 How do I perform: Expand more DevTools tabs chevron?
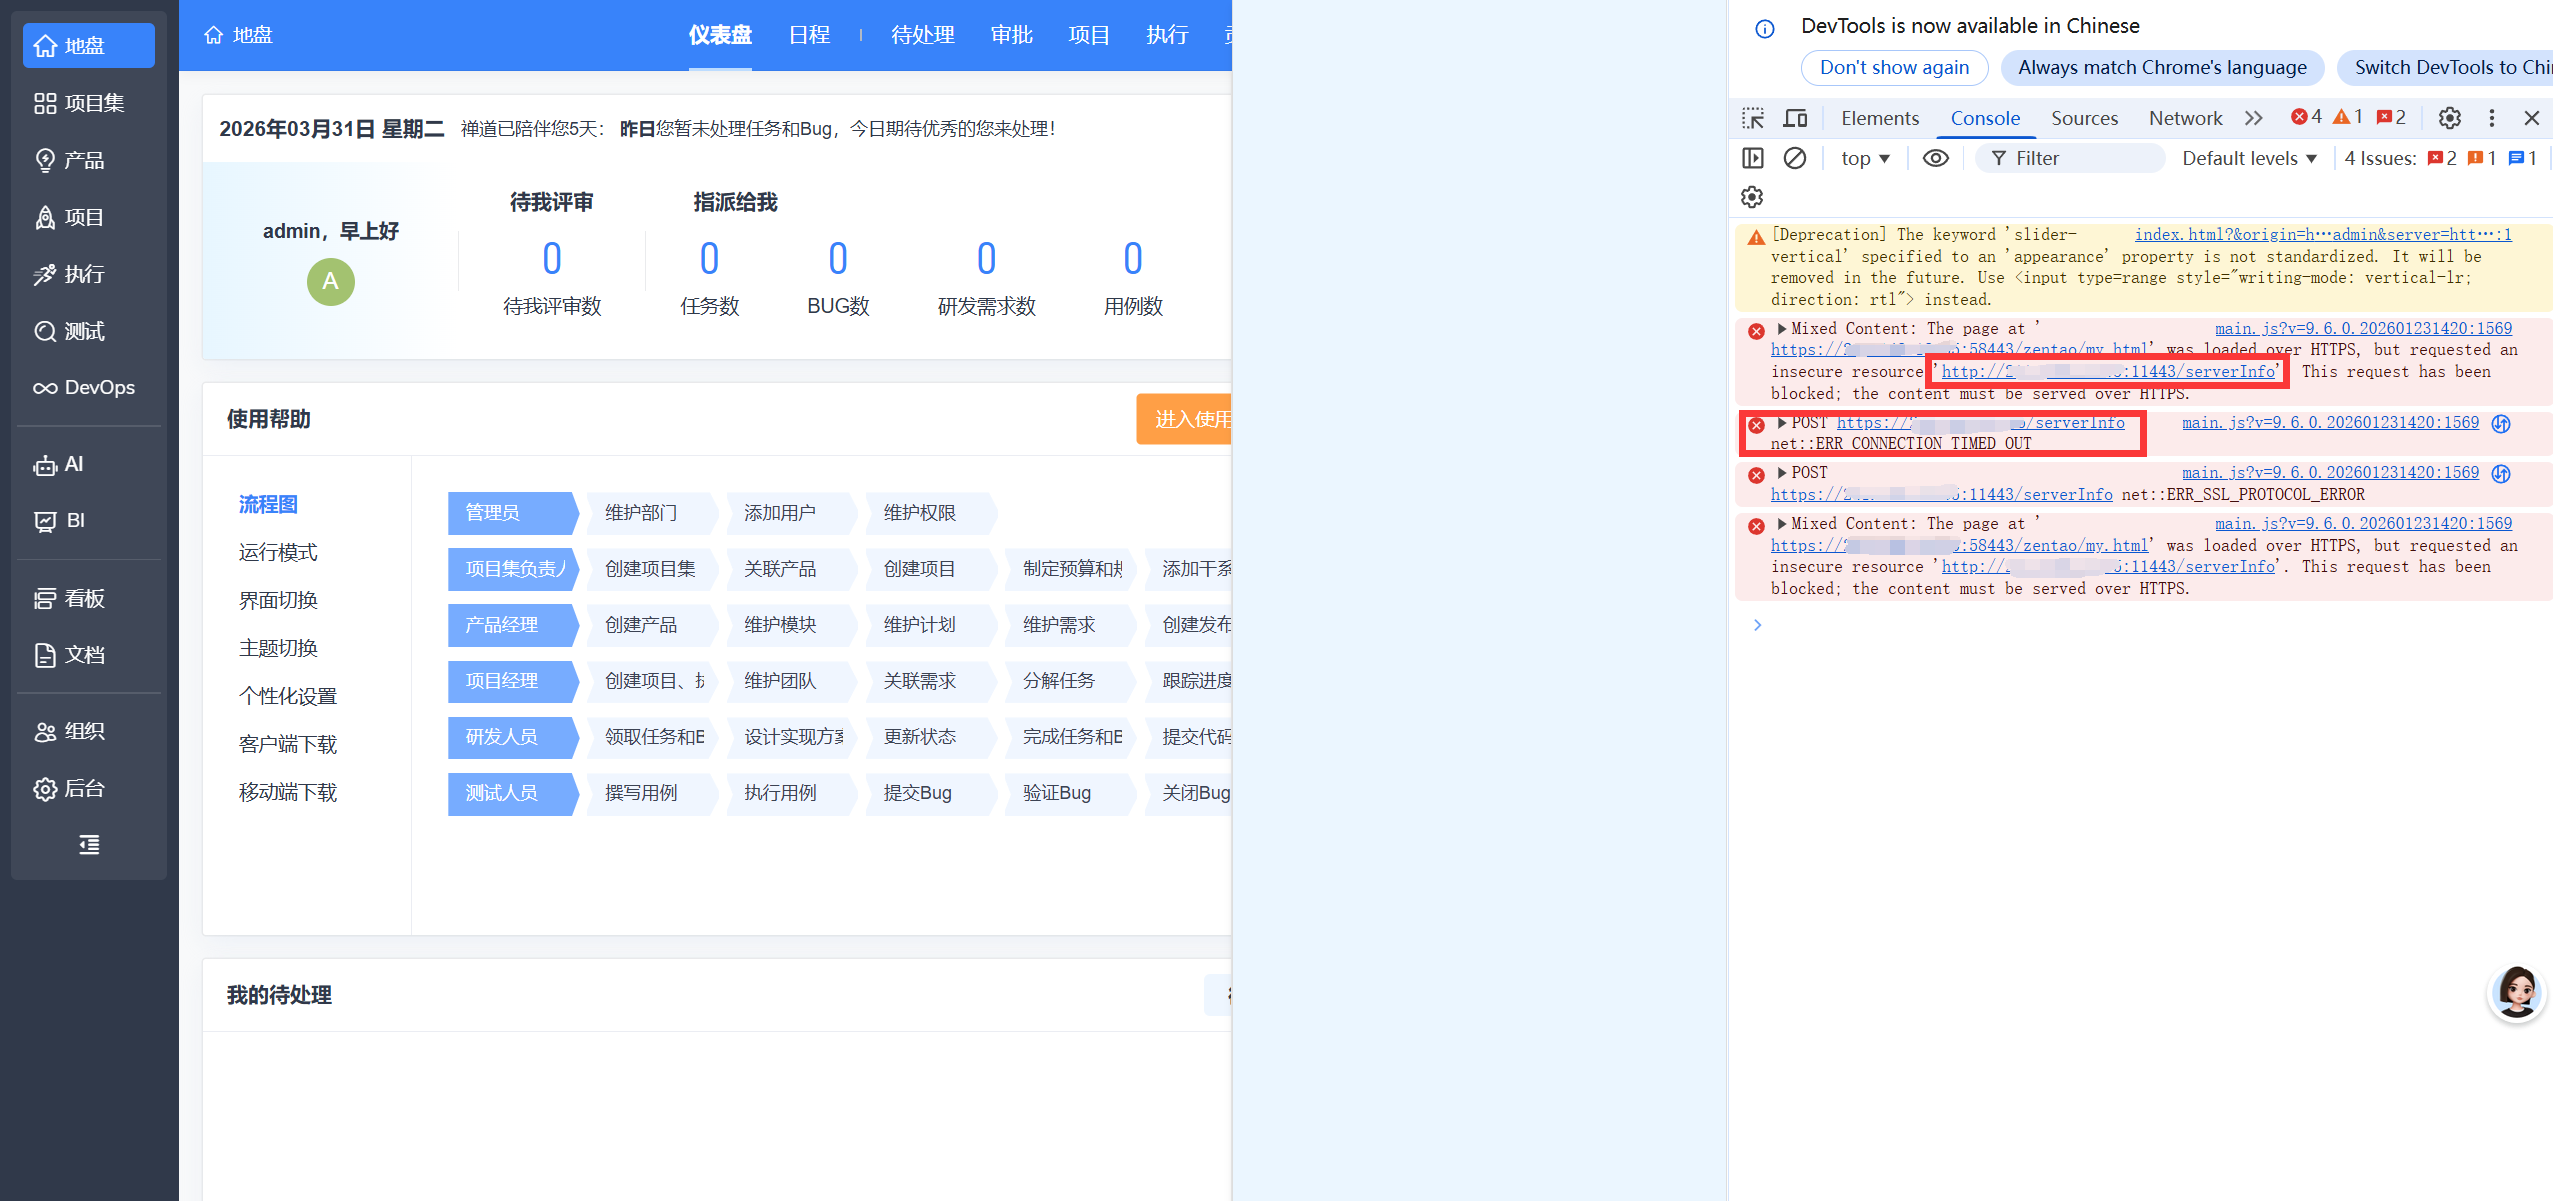pyautogui.click(x=2253, y=118)
